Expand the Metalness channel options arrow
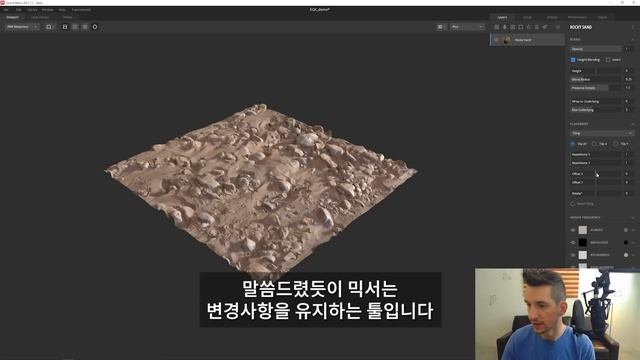This screenshot has height=360, width=640. tap(633, 242)
